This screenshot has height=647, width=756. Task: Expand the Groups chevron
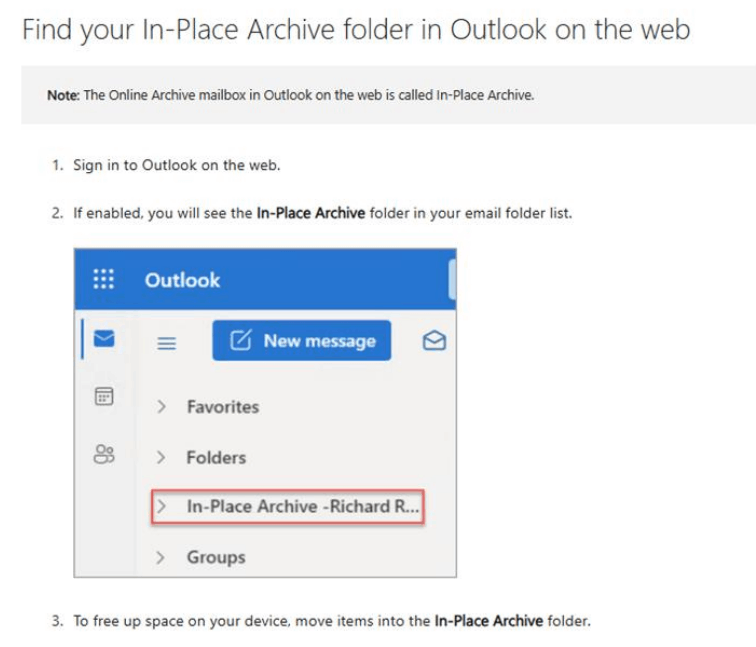[x=161, y=557]
